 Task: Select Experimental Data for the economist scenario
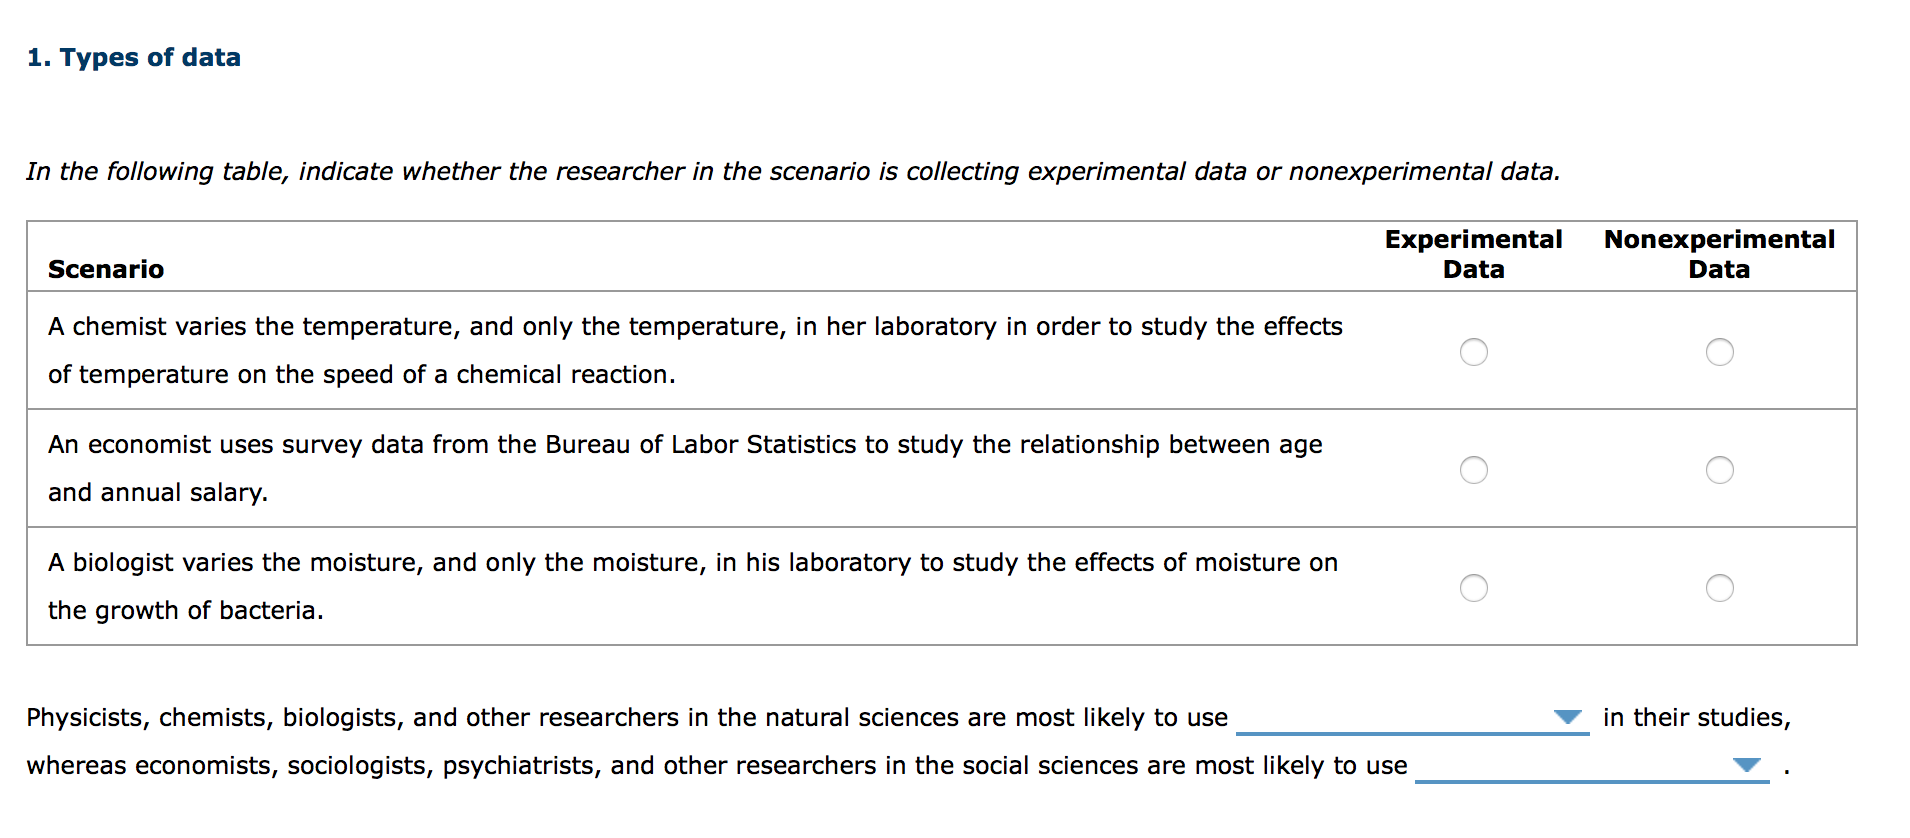(x=1473, y=470)
